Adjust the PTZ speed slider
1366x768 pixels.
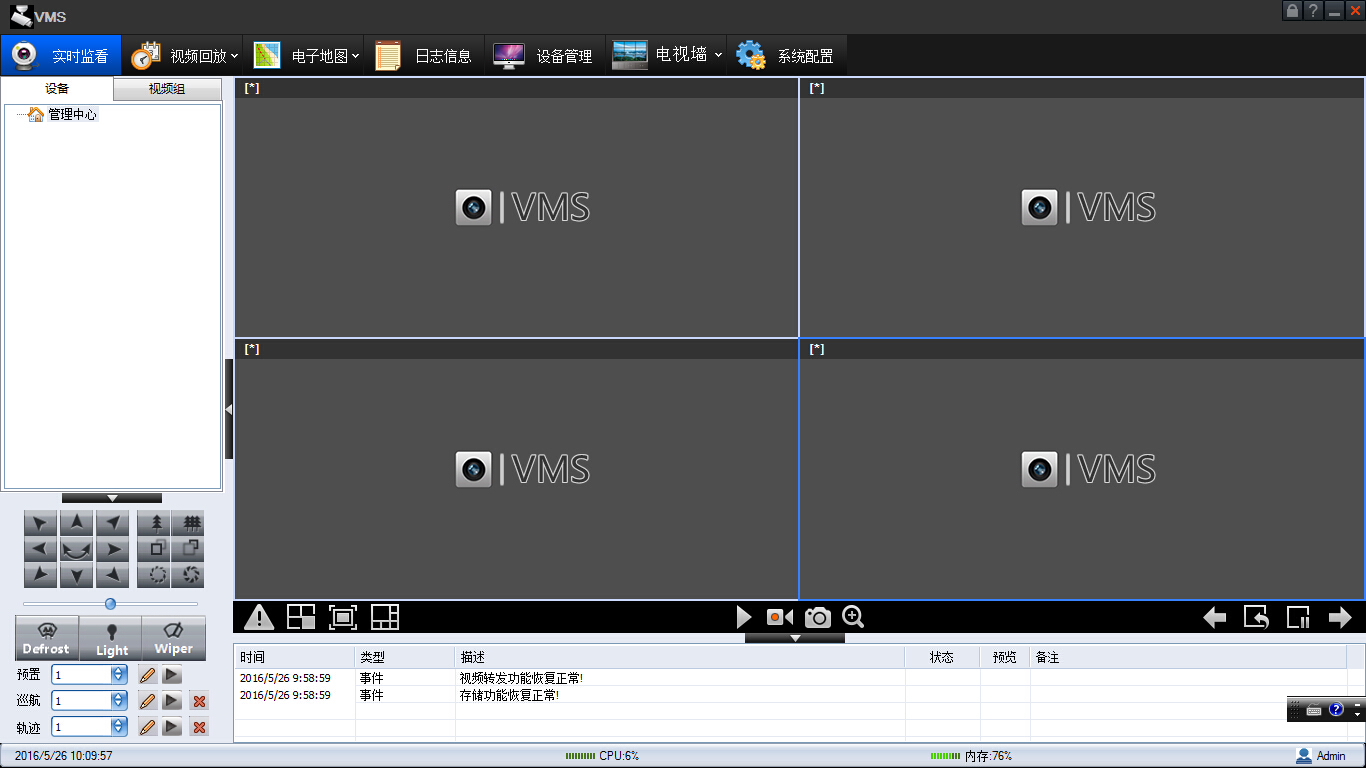pyautogui.click(x=110, y=604)
